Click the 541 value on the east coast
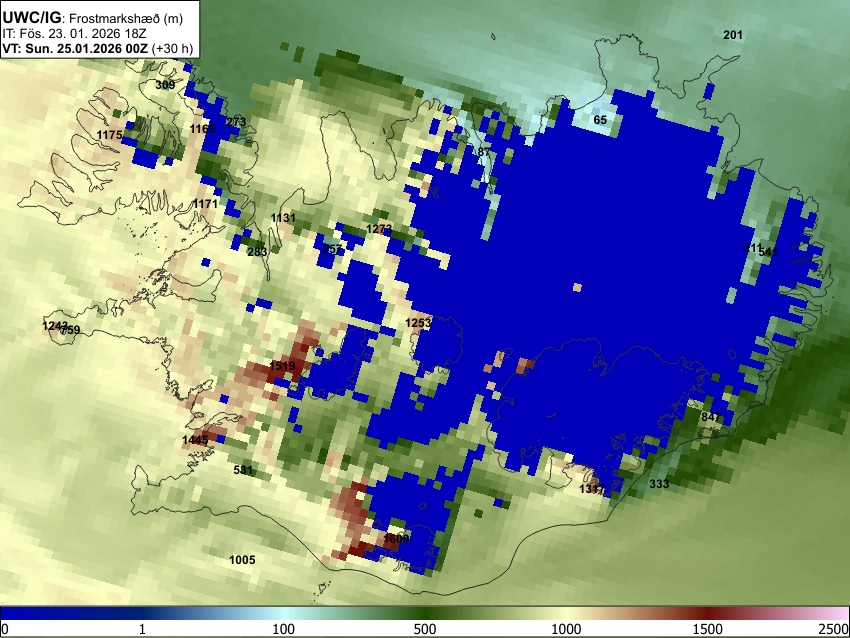The image size is (850, 638). point(769,252)
